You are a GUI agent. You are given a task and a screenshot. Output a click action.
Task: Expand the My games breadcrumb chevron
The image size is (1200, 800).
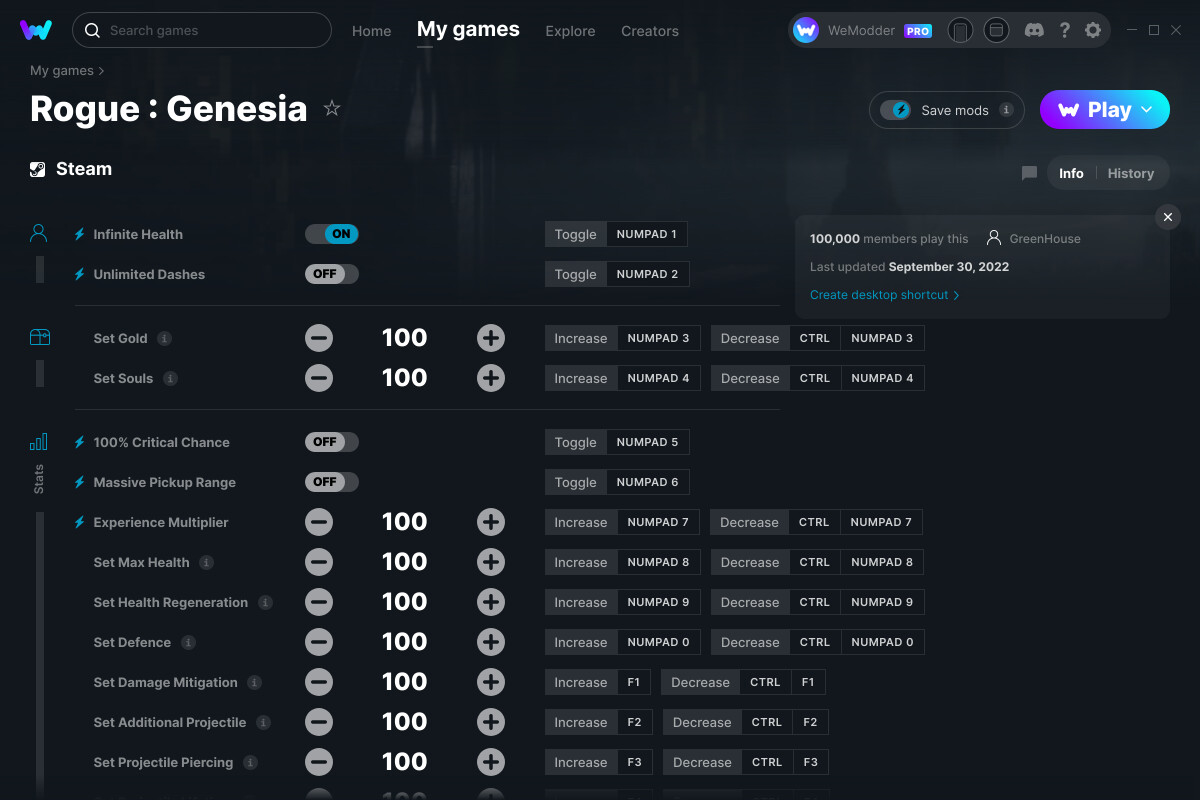[x=103, y=70]
